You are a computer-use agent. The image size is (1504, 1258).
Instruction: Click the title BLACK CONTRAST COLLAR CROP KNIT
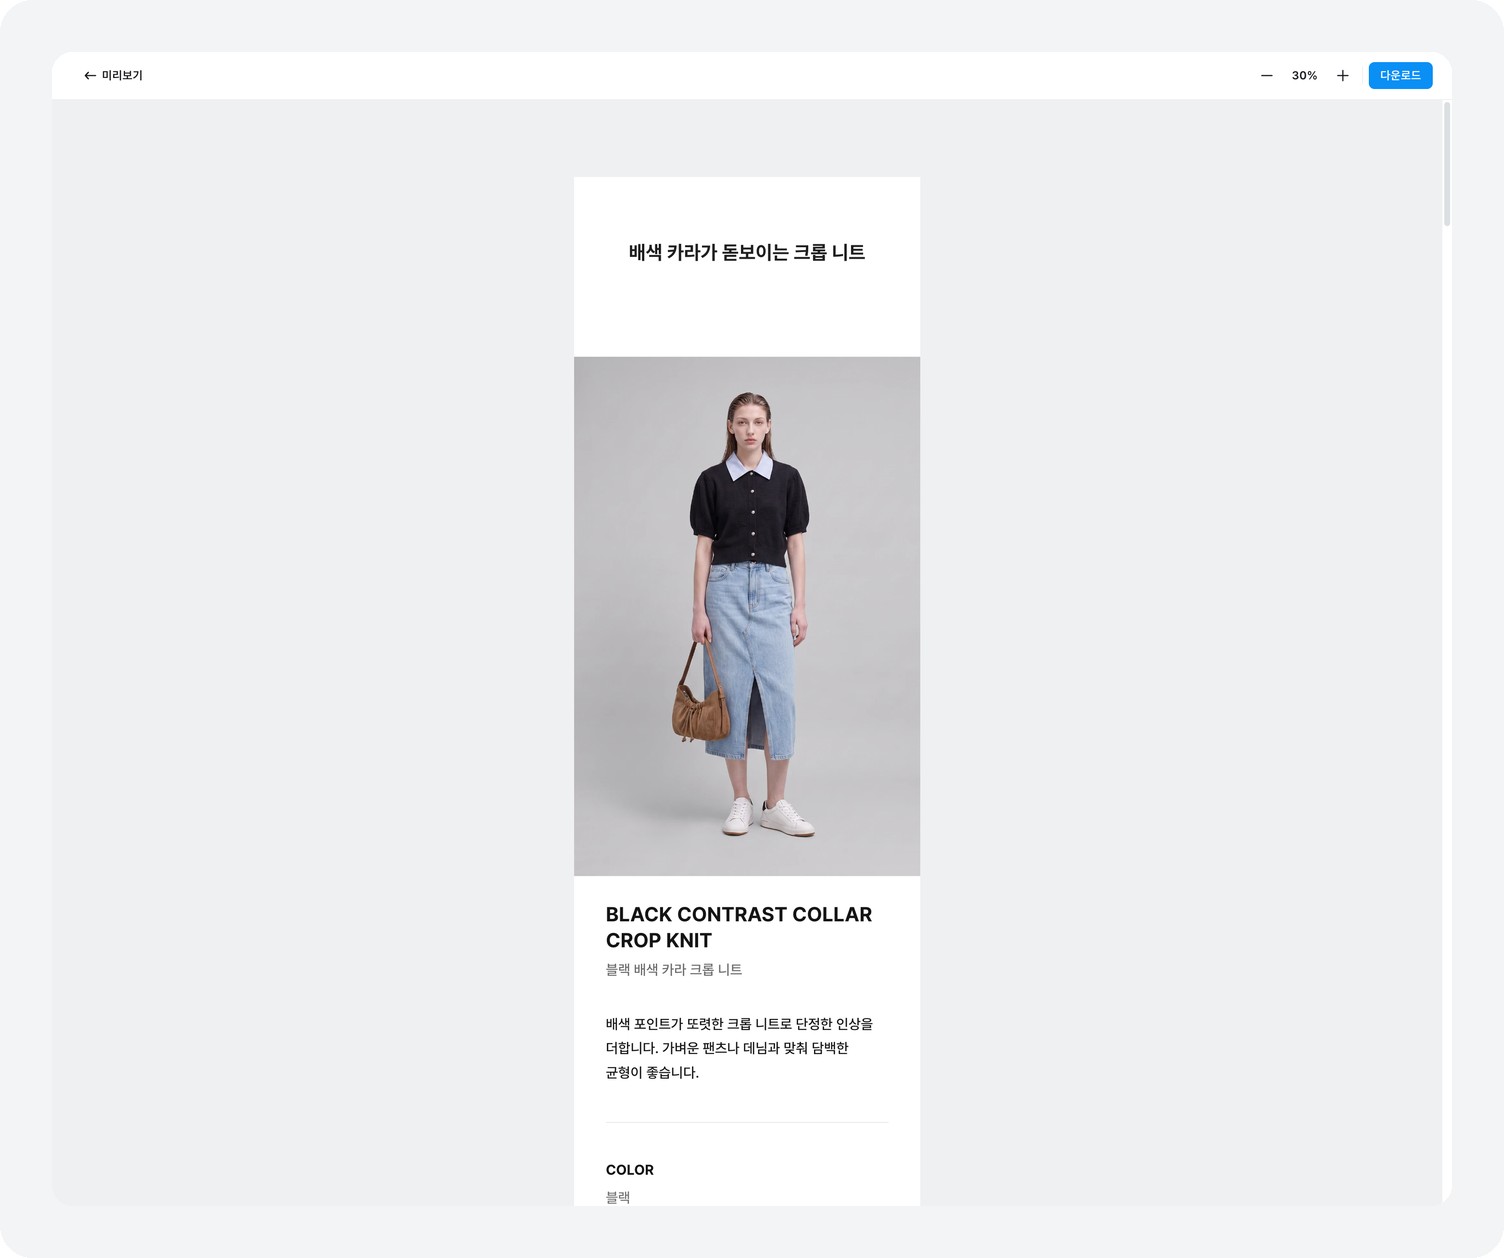click(x=739, y=927)
